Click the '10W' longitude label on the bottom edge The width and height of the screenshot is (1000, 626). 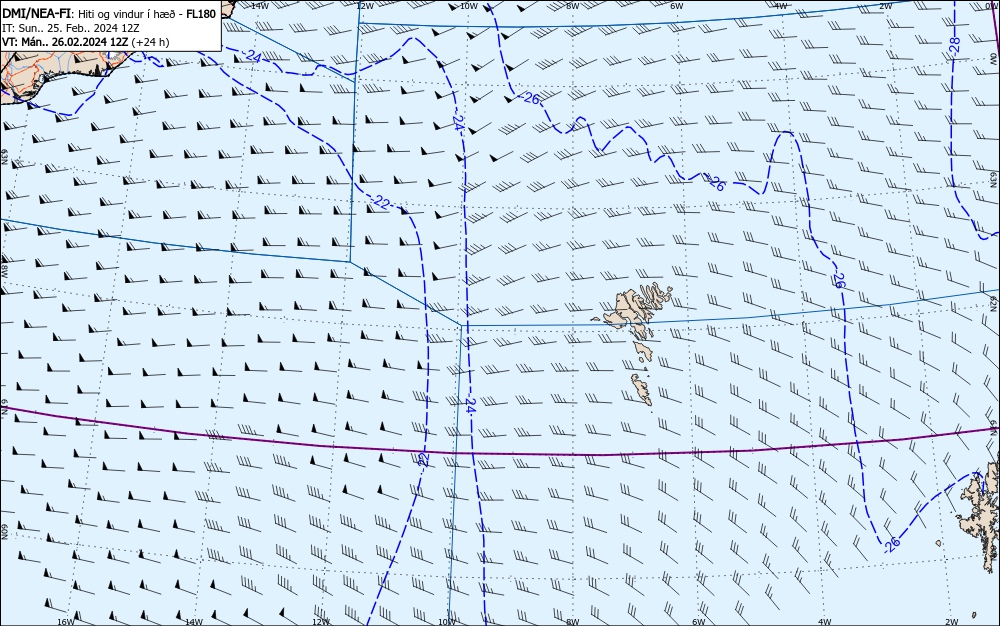(x=447, y=621)
